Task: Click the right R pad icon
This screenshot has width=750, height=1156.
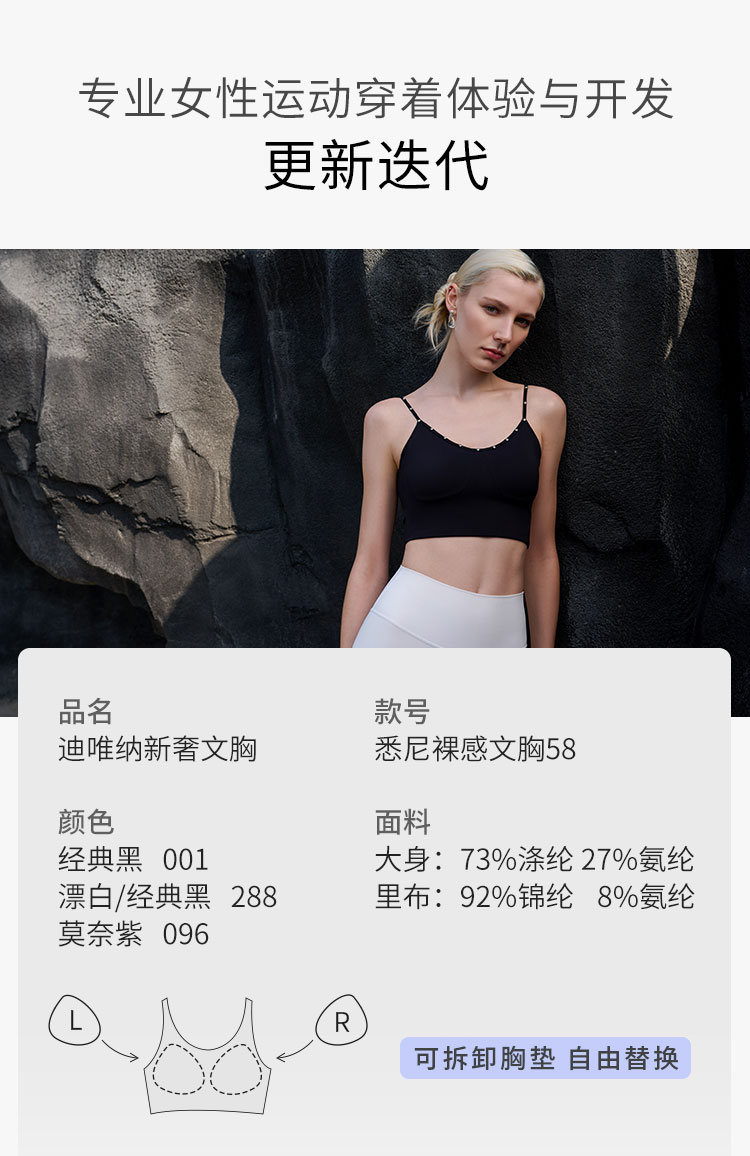Action: click(341, 1020)
